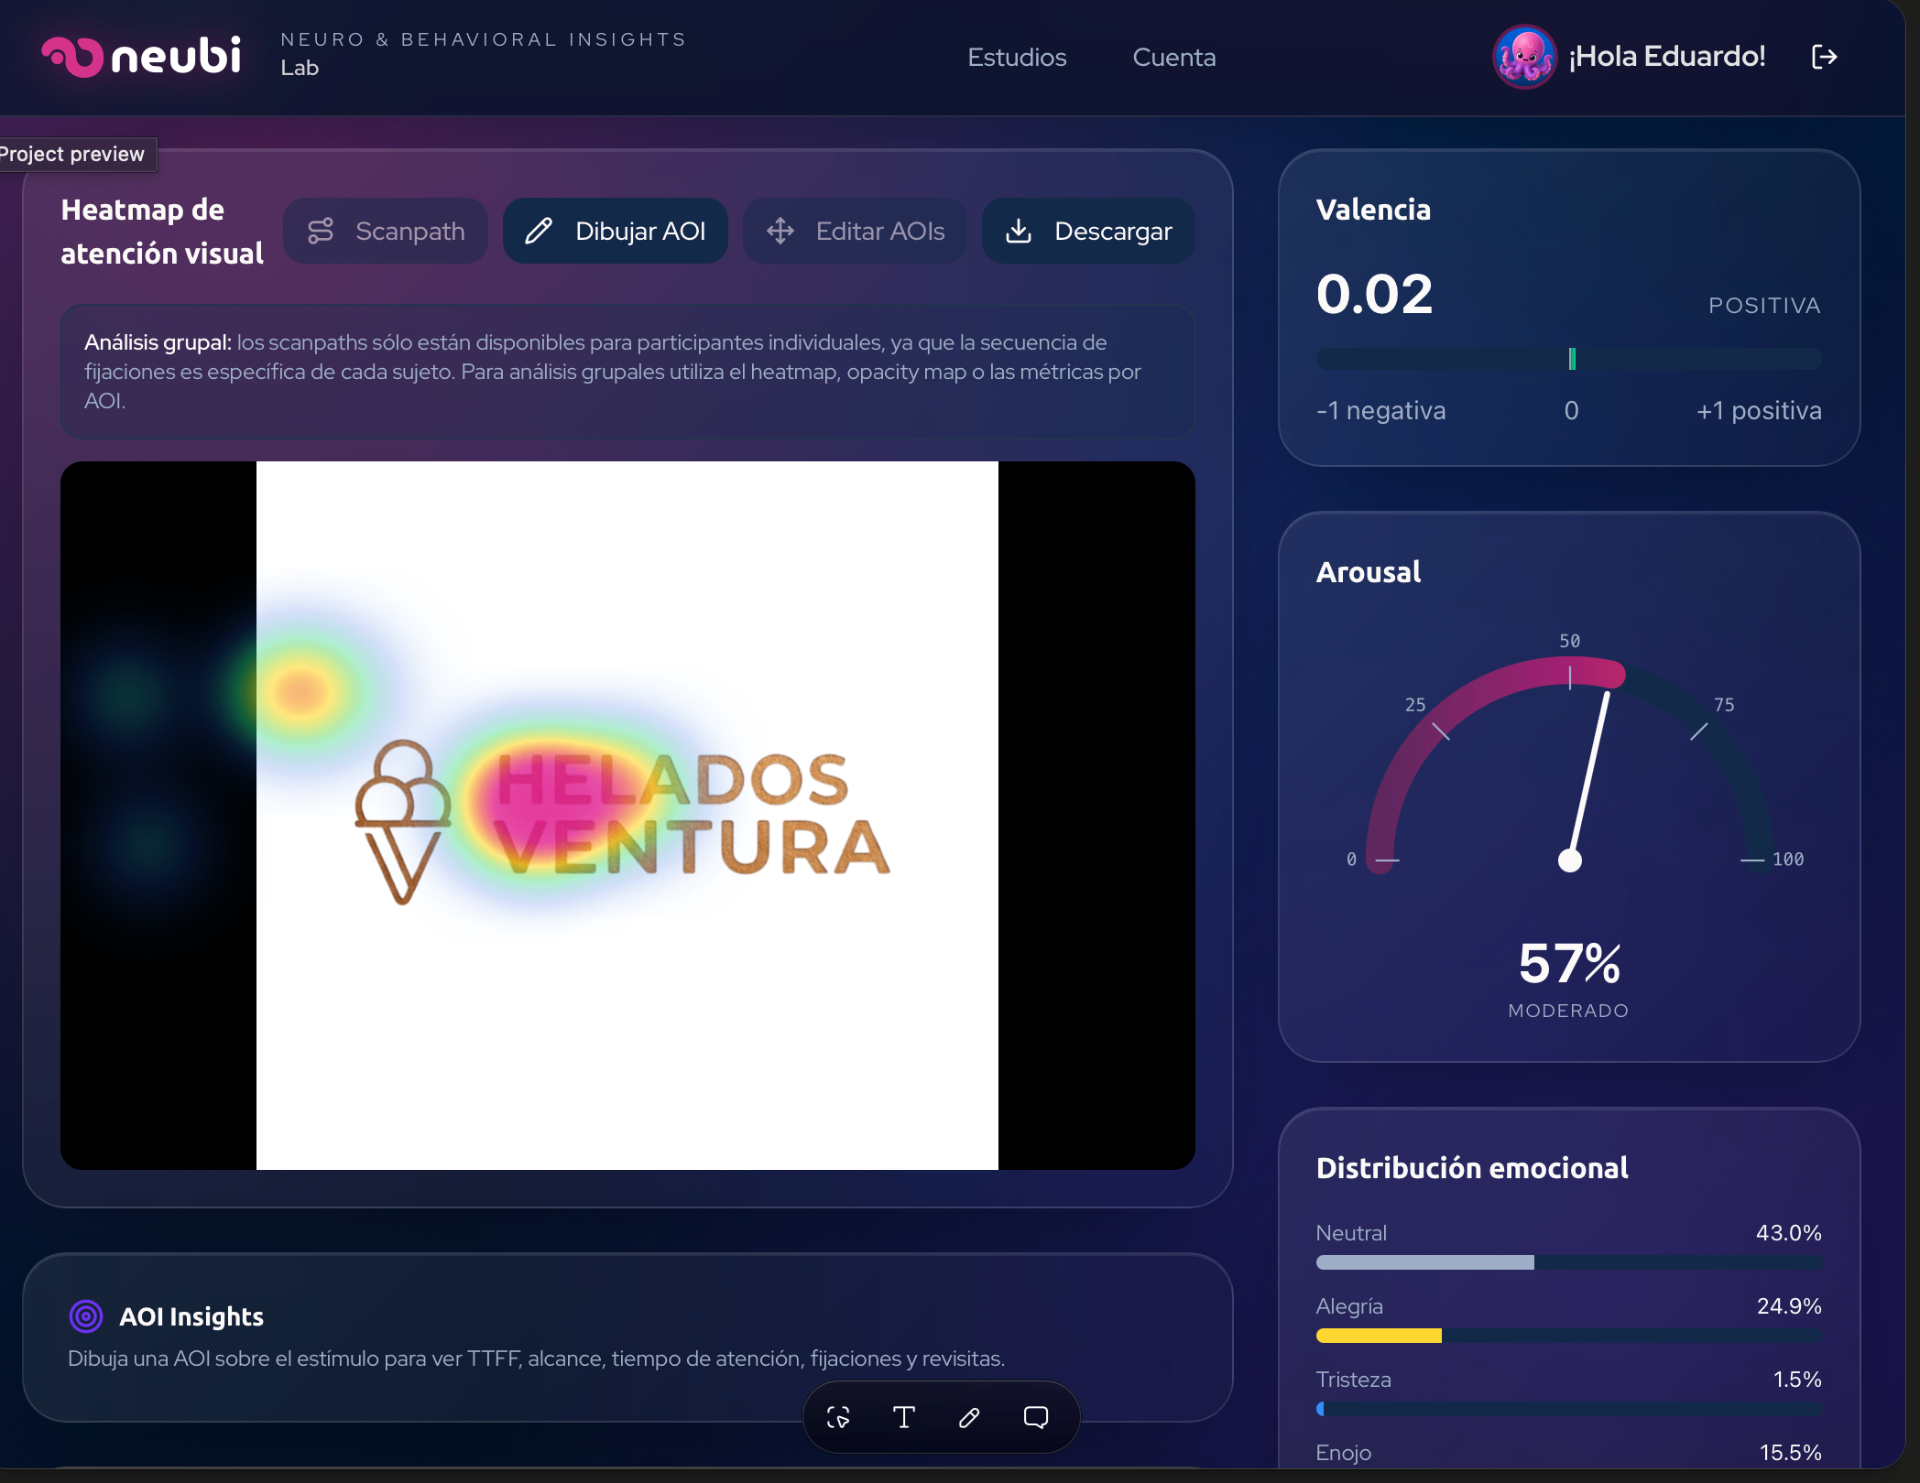The height and width of the screenshot is (1483, 1920).
Task: Click the AOI Insights target icon
Action: 86,1316
